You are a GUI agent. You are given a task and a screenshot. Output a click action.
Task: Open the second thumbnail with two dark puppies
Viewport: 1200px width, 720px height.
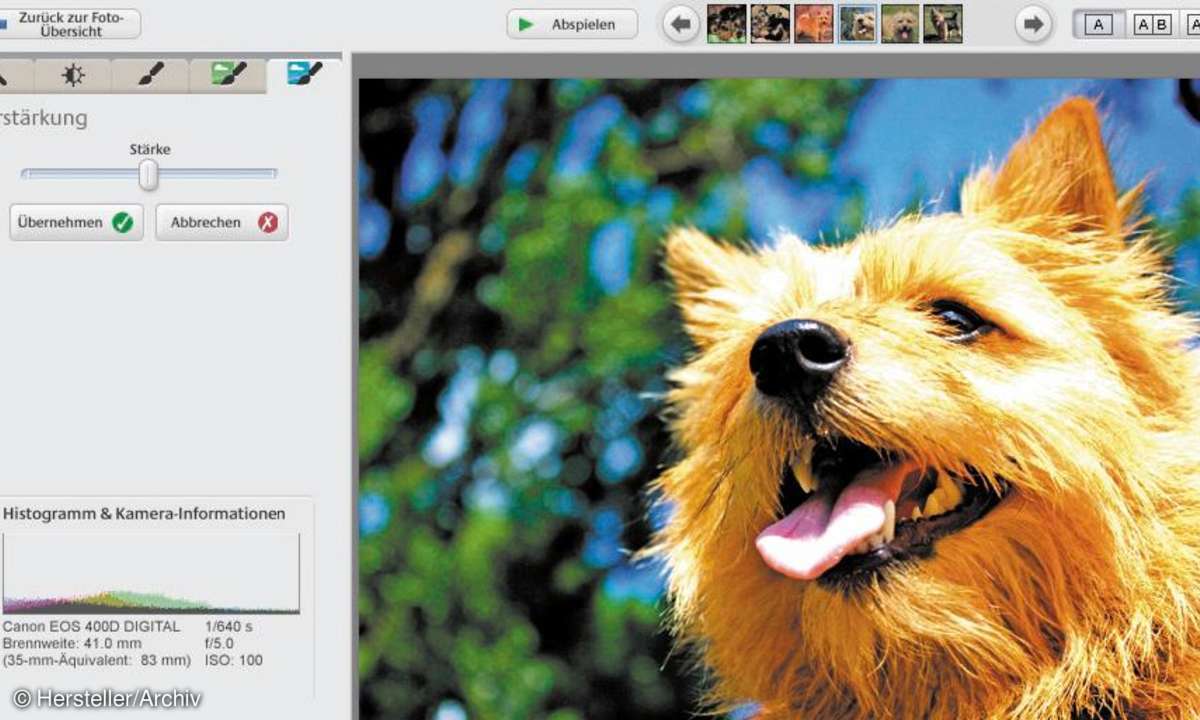coord(770,24)
